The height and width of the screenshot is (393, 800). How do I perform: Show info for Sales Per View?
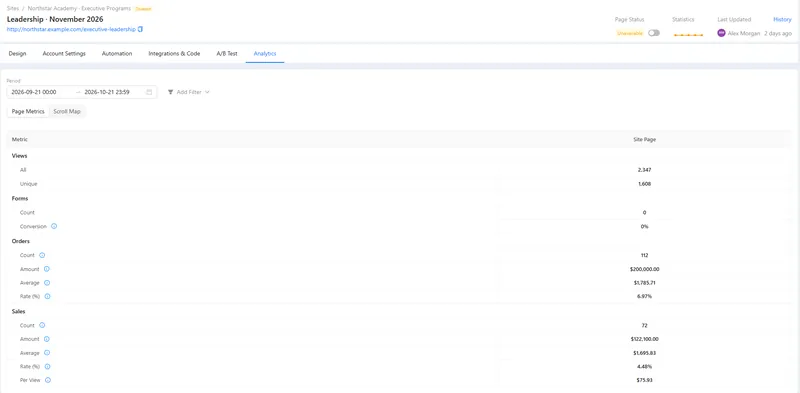pyautogui.click(x=48, y=380)
